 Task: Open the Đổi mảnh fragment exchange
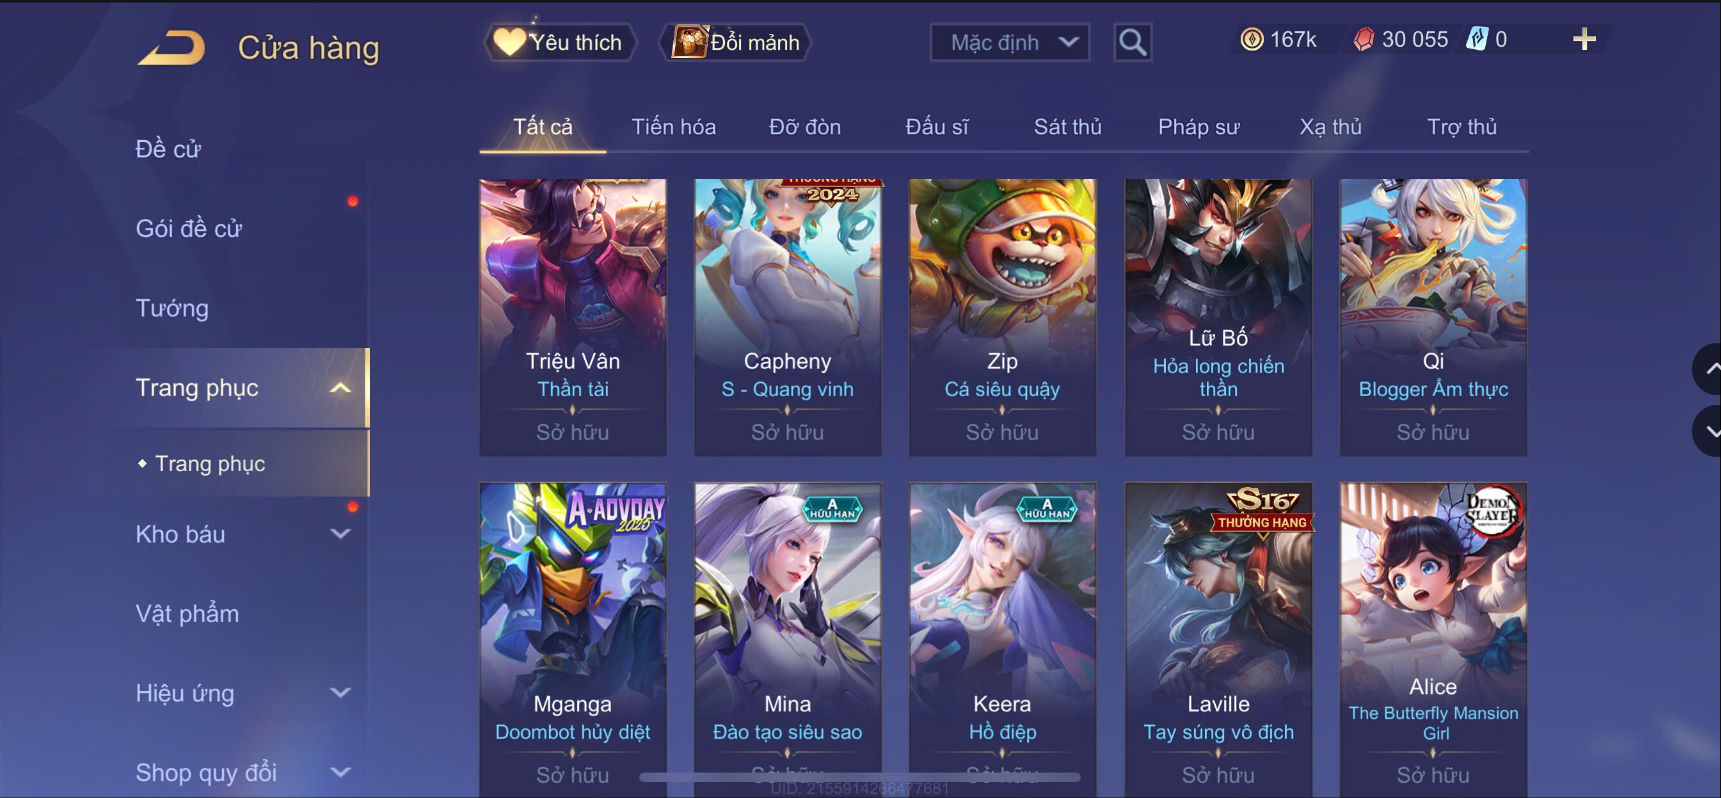(736, 42)
